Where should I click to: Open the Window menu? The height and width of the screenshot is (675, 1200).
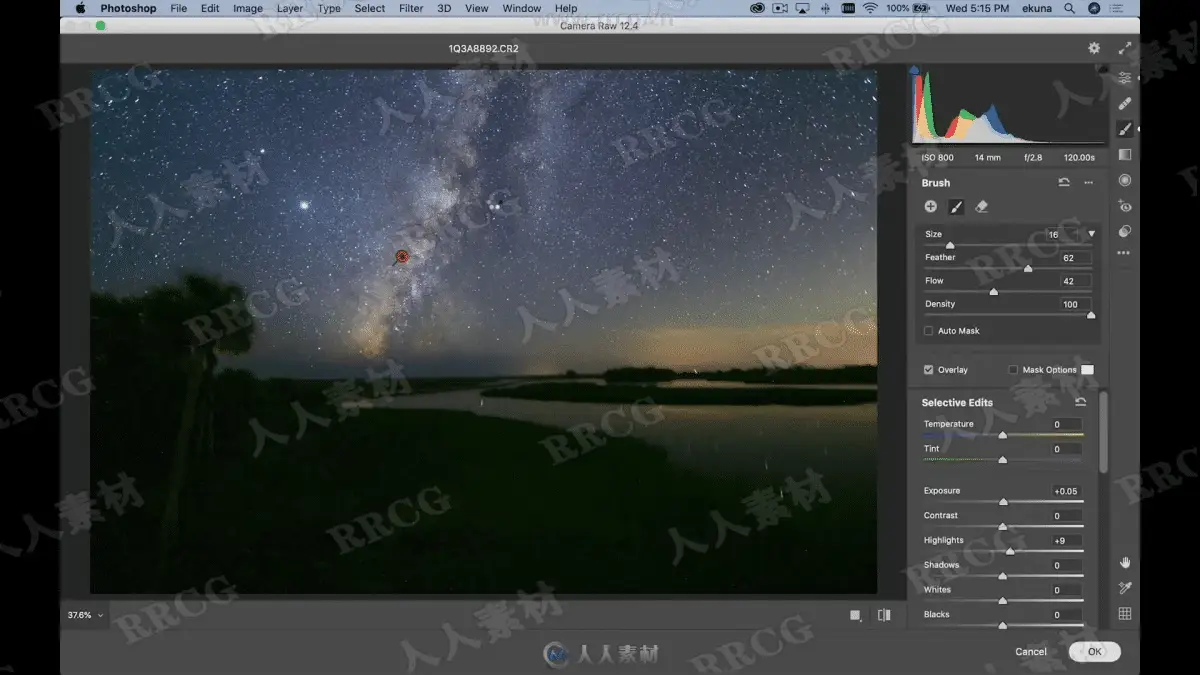pyautogui.click(x=522, y=8)
